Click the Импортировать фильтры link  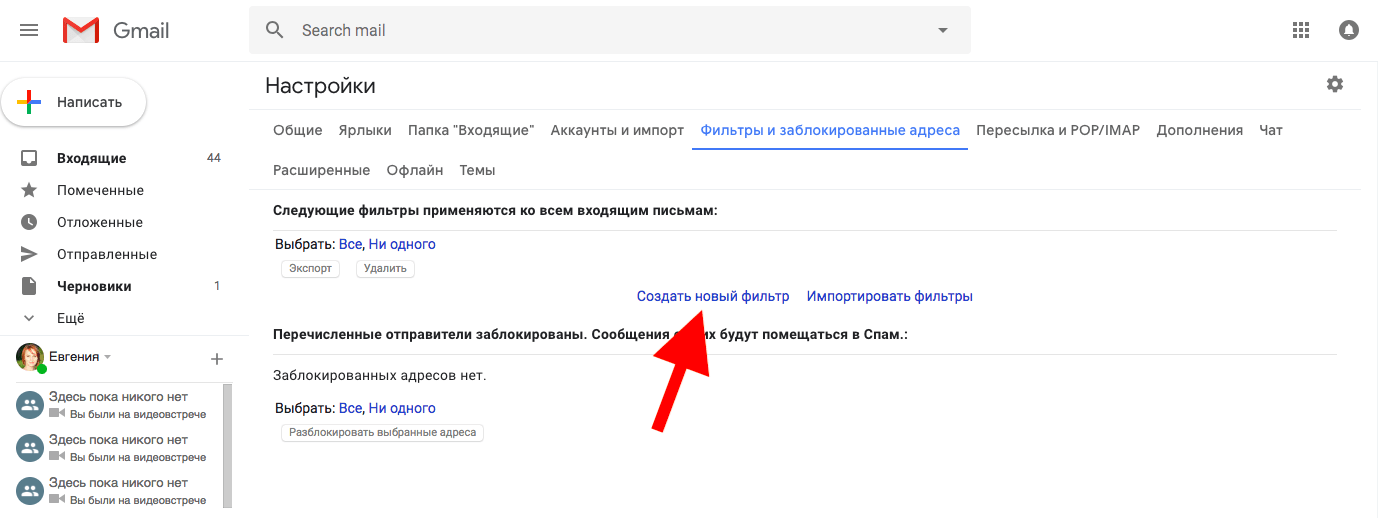coord(889,296)
